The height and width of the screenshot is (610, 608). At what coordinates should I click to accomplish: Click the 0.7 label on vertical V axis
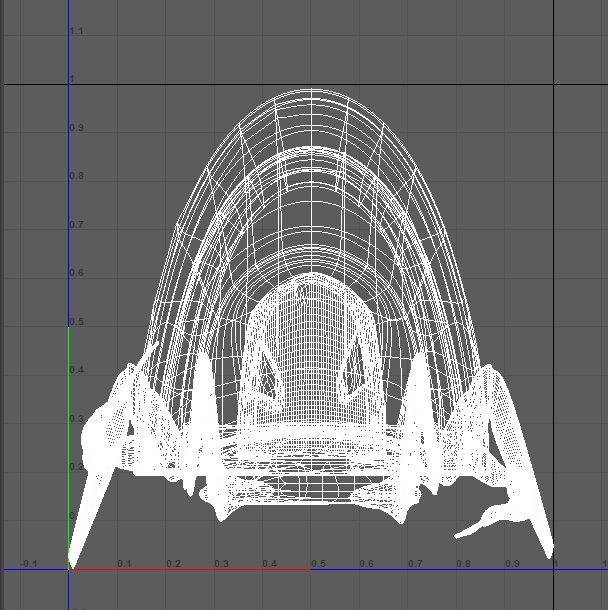(77, 224)
